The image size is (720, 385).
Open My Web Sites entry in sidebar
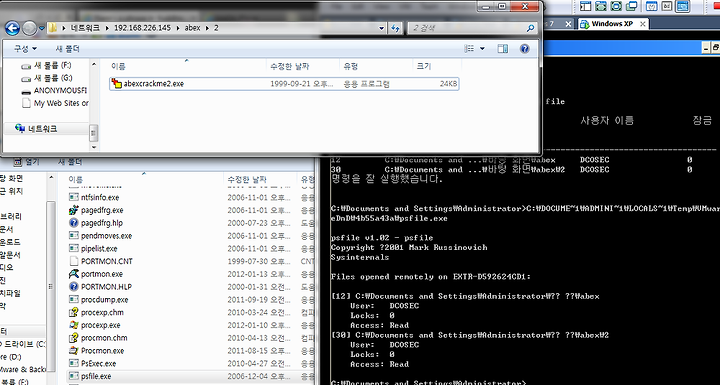click(55, 103)
